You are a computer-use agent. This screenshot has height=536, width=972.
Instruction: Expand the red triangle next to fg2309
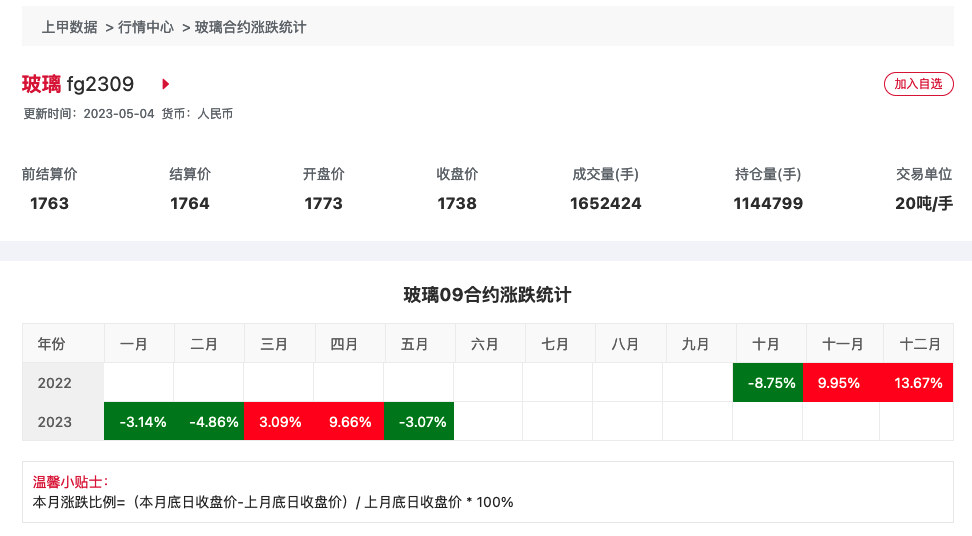click(x=166, y=84)
